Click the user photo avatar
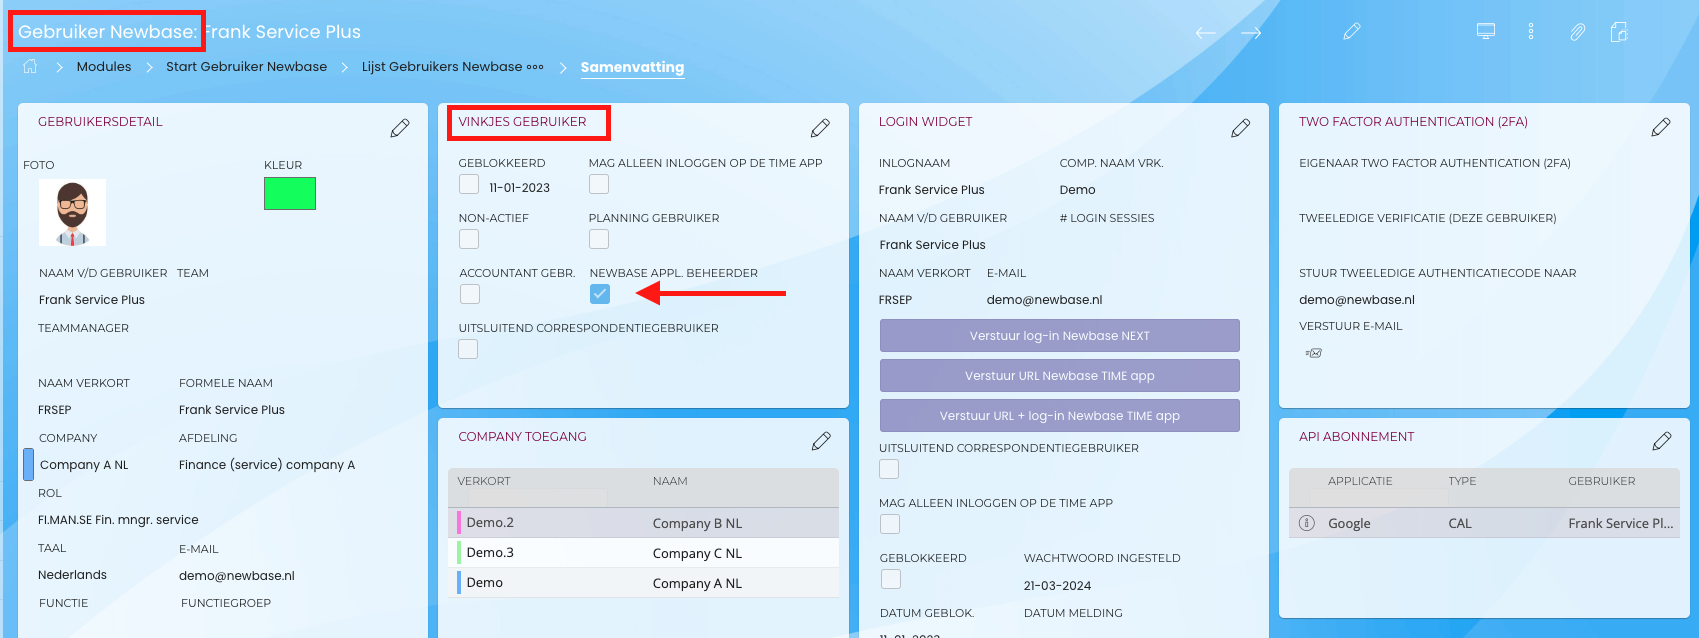 pyautogui.click(x=72, y=213)
